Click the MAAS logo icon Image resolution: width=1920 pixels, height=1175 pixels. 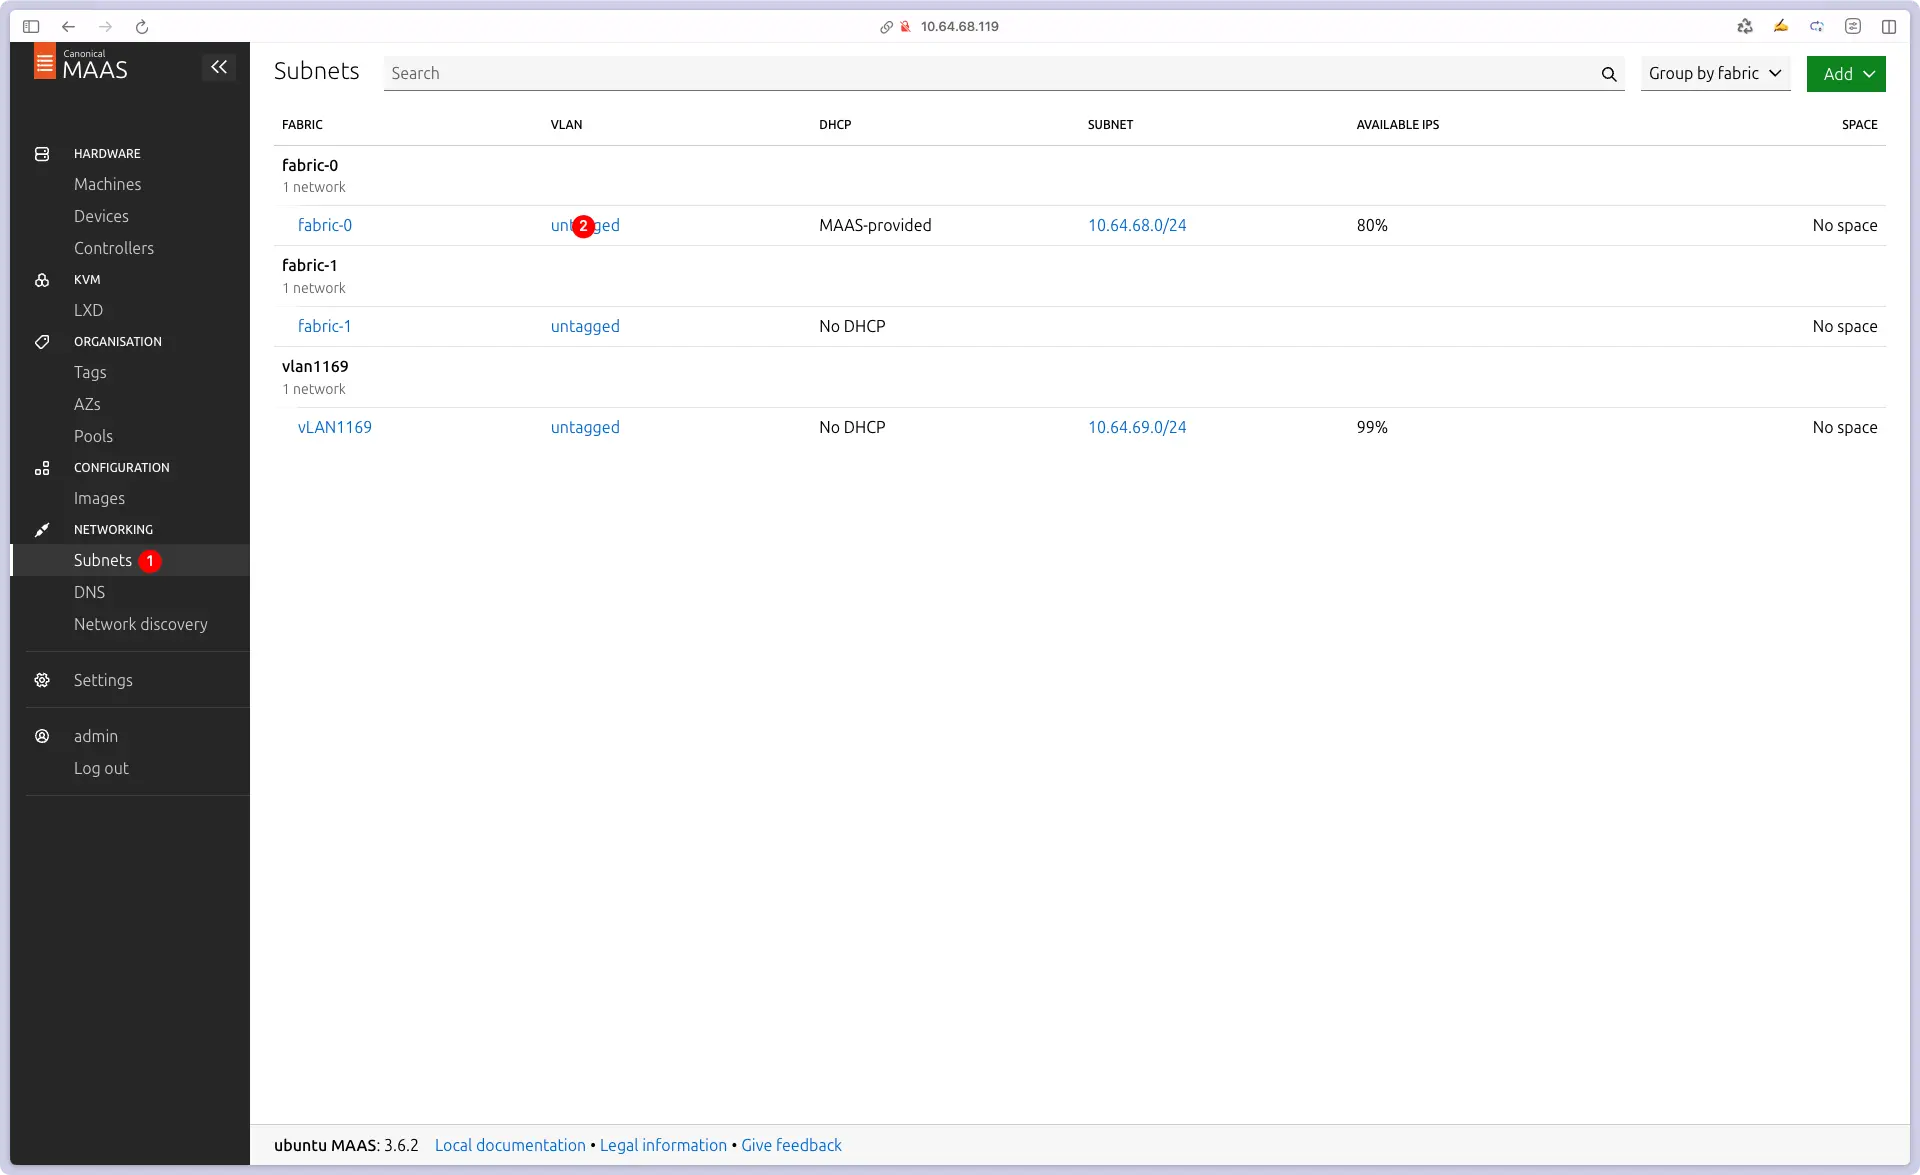(45, 62)
